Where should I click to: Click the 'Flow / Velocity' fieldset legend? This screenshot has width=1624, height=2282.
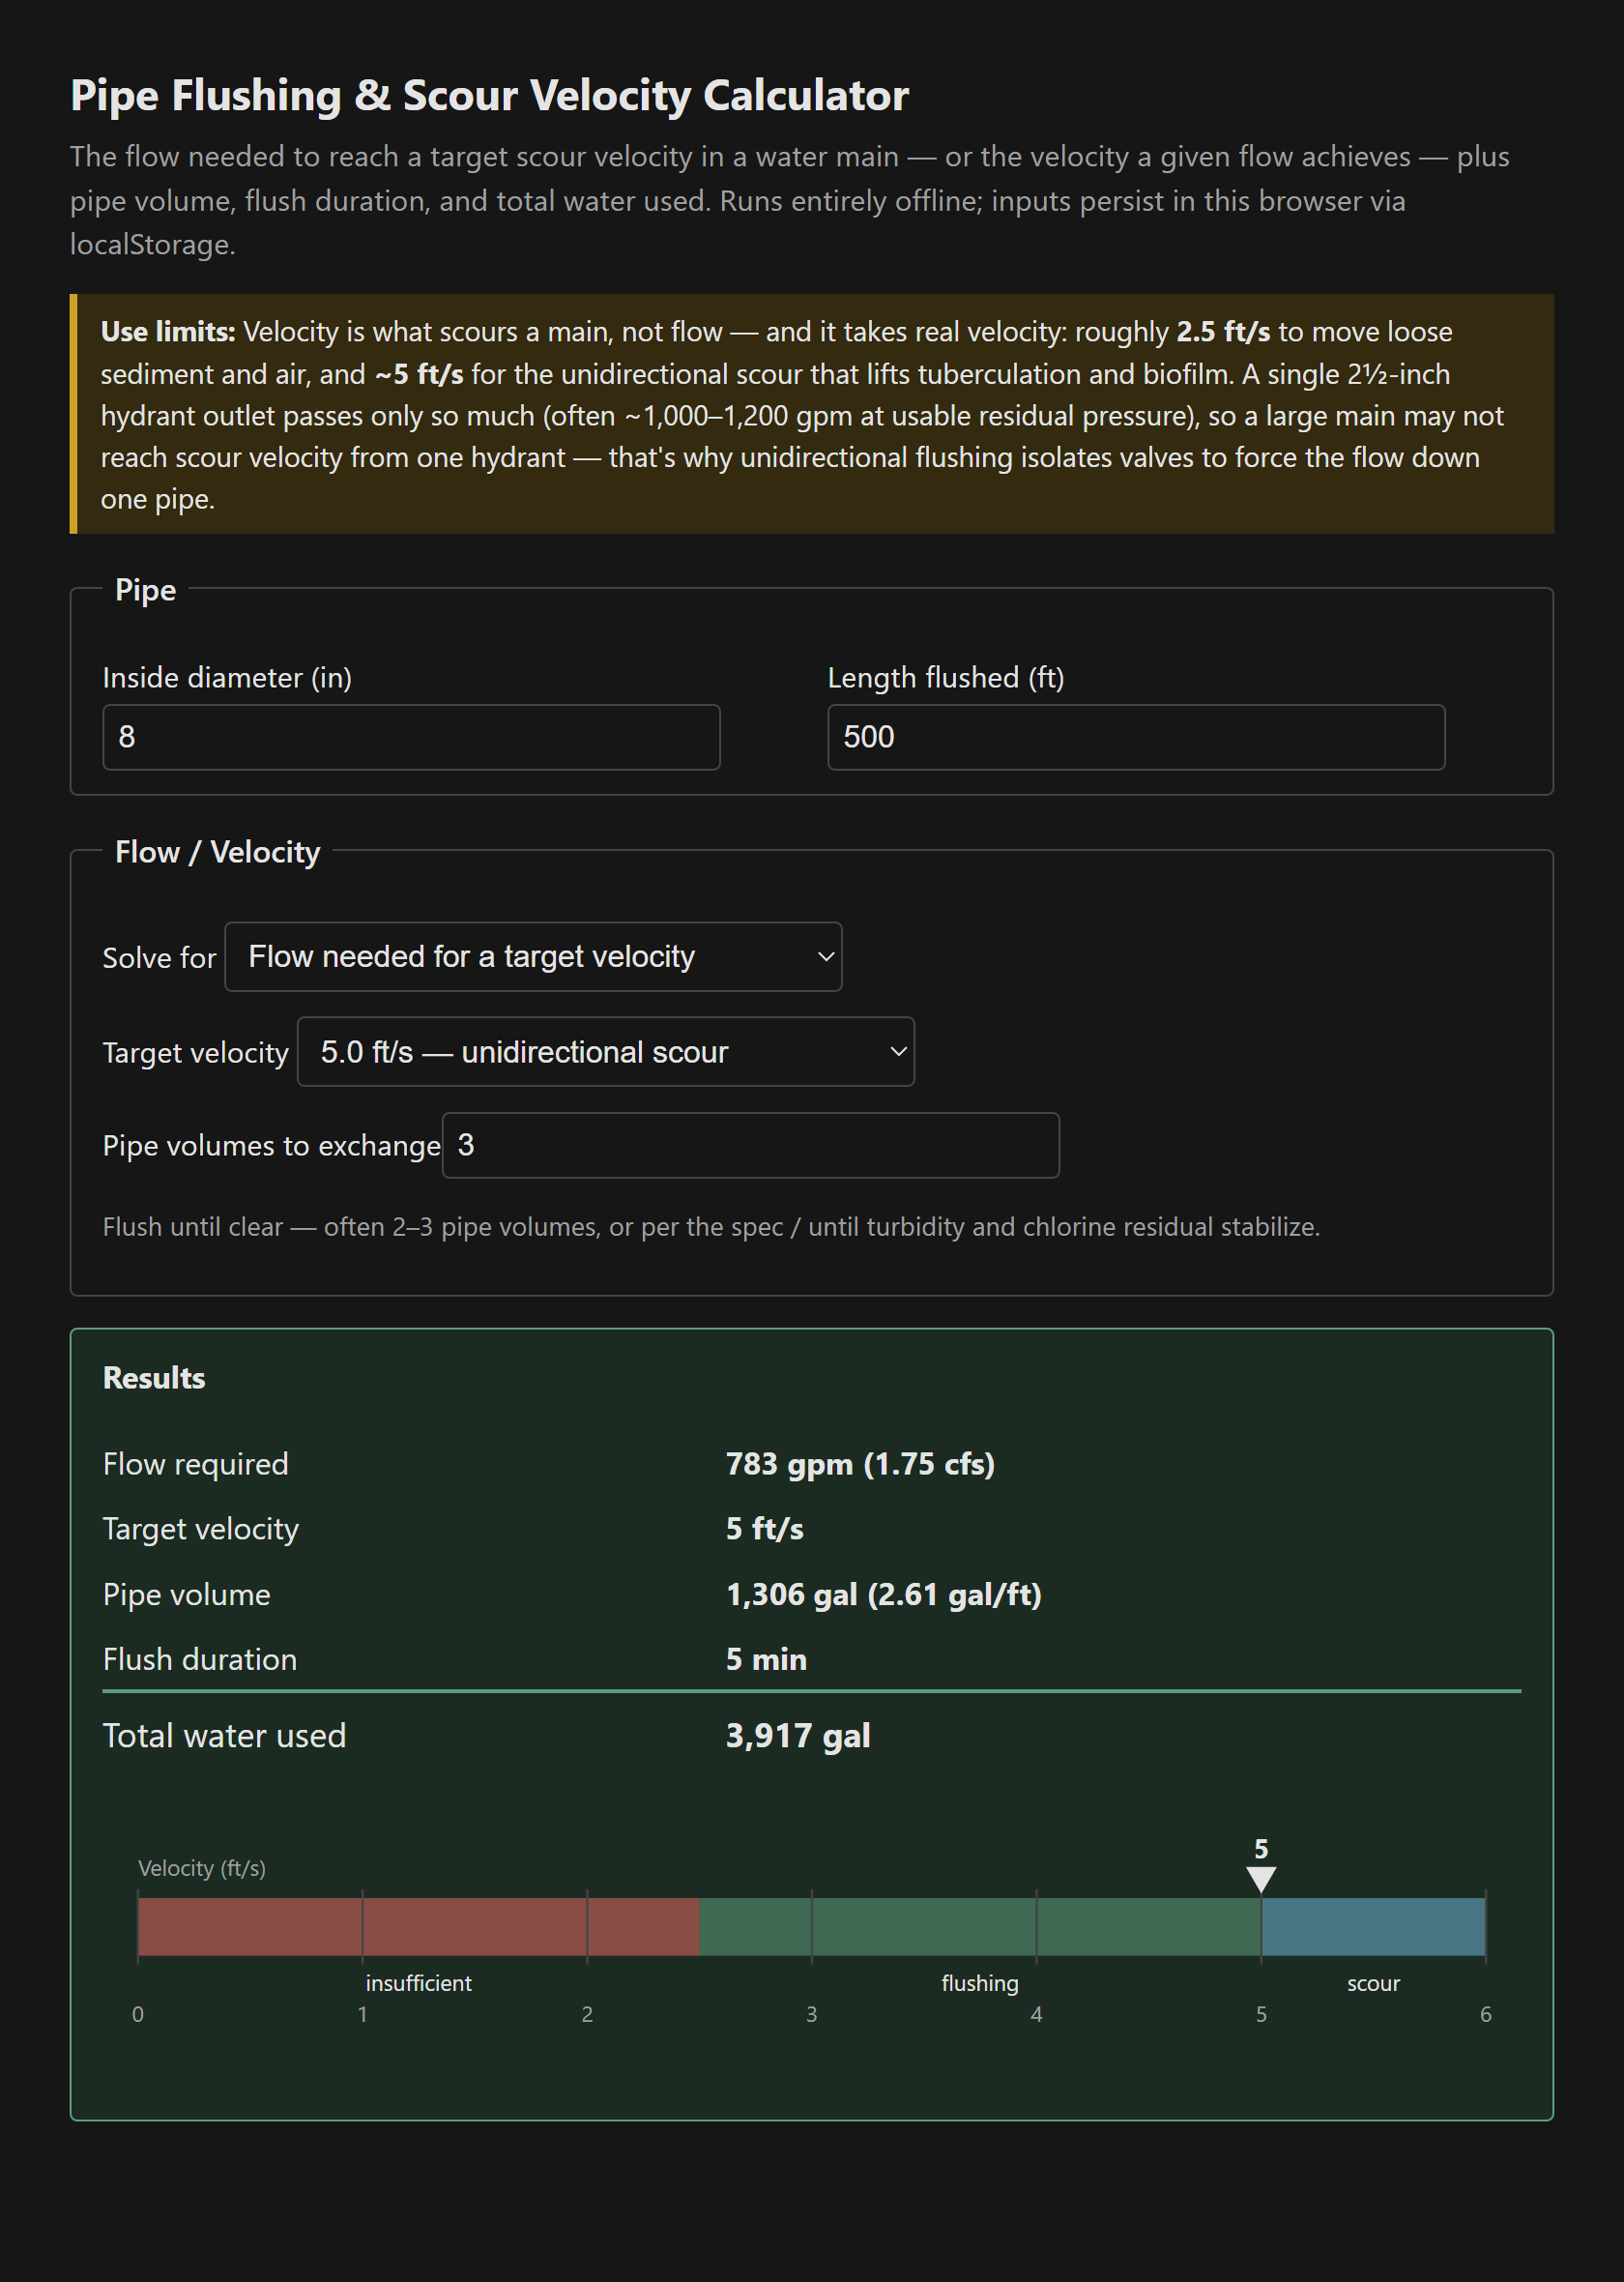click(x=217, y=852)
